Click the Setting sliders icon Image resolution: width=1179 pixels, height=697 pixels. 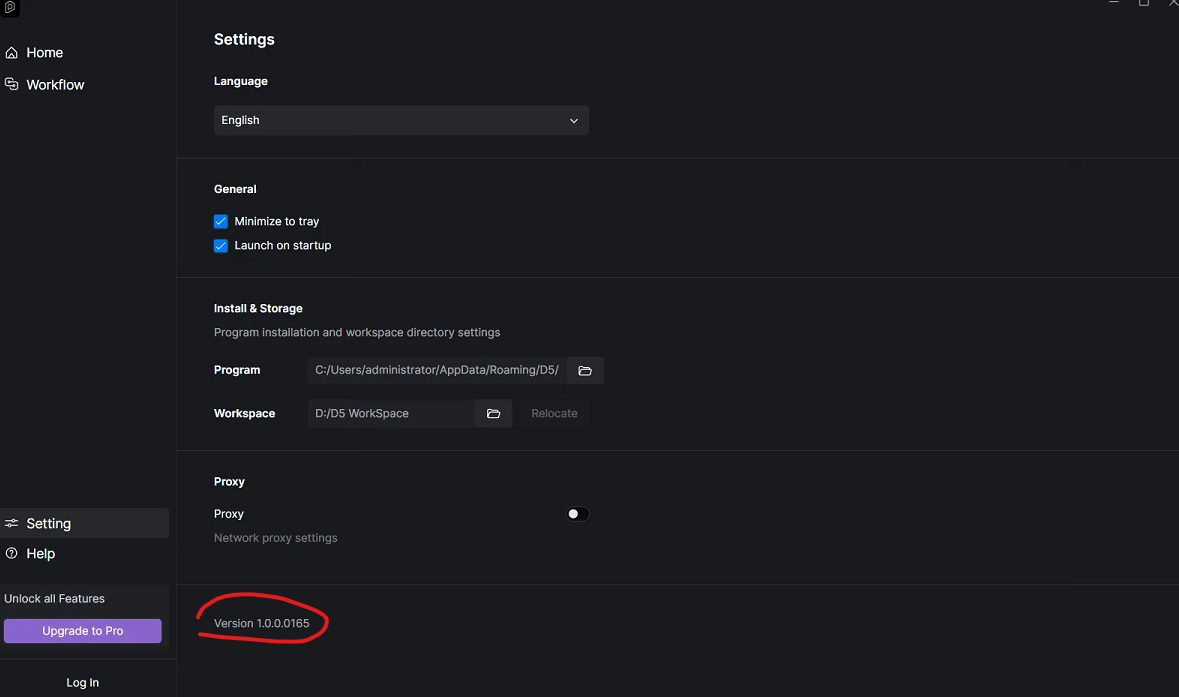pyautogui.click(x=11, y=523)
